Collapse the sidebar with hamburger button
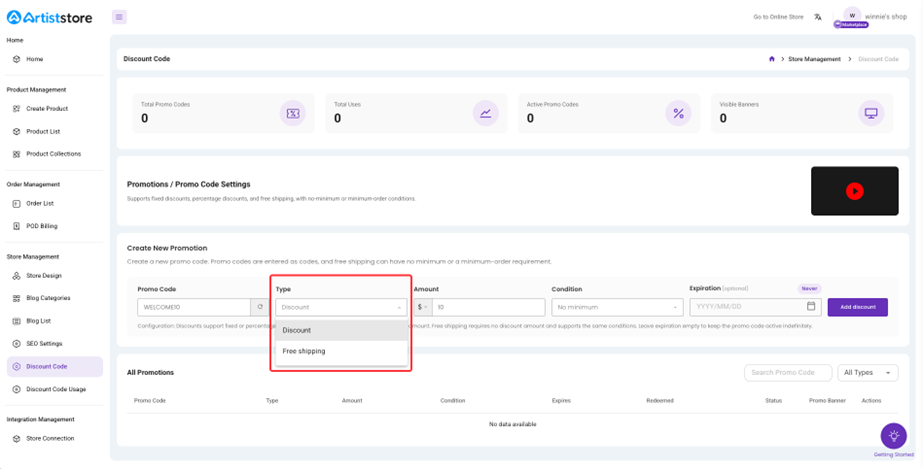This screenshot has width=923, height=469. tap(119, 17)
